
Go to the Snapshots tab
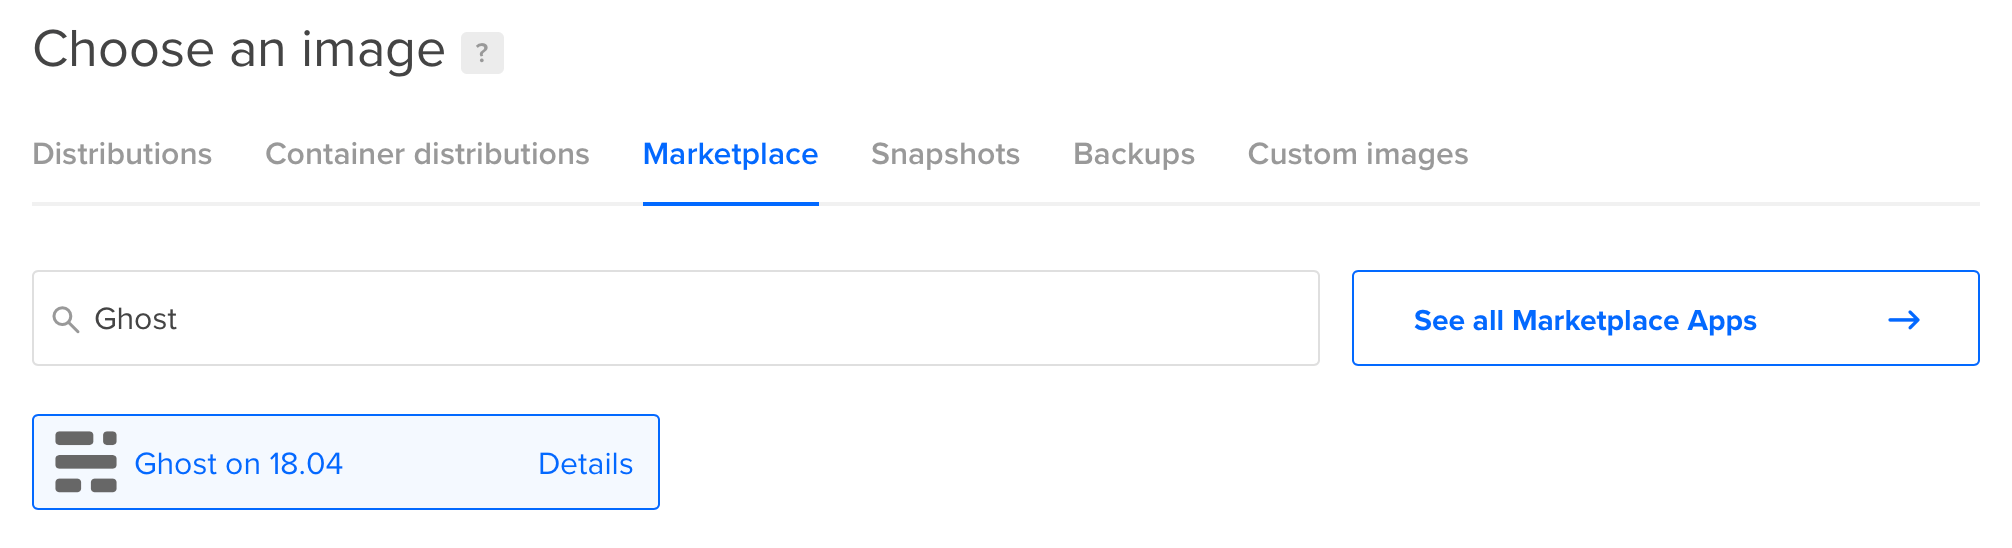click(945, 154)
